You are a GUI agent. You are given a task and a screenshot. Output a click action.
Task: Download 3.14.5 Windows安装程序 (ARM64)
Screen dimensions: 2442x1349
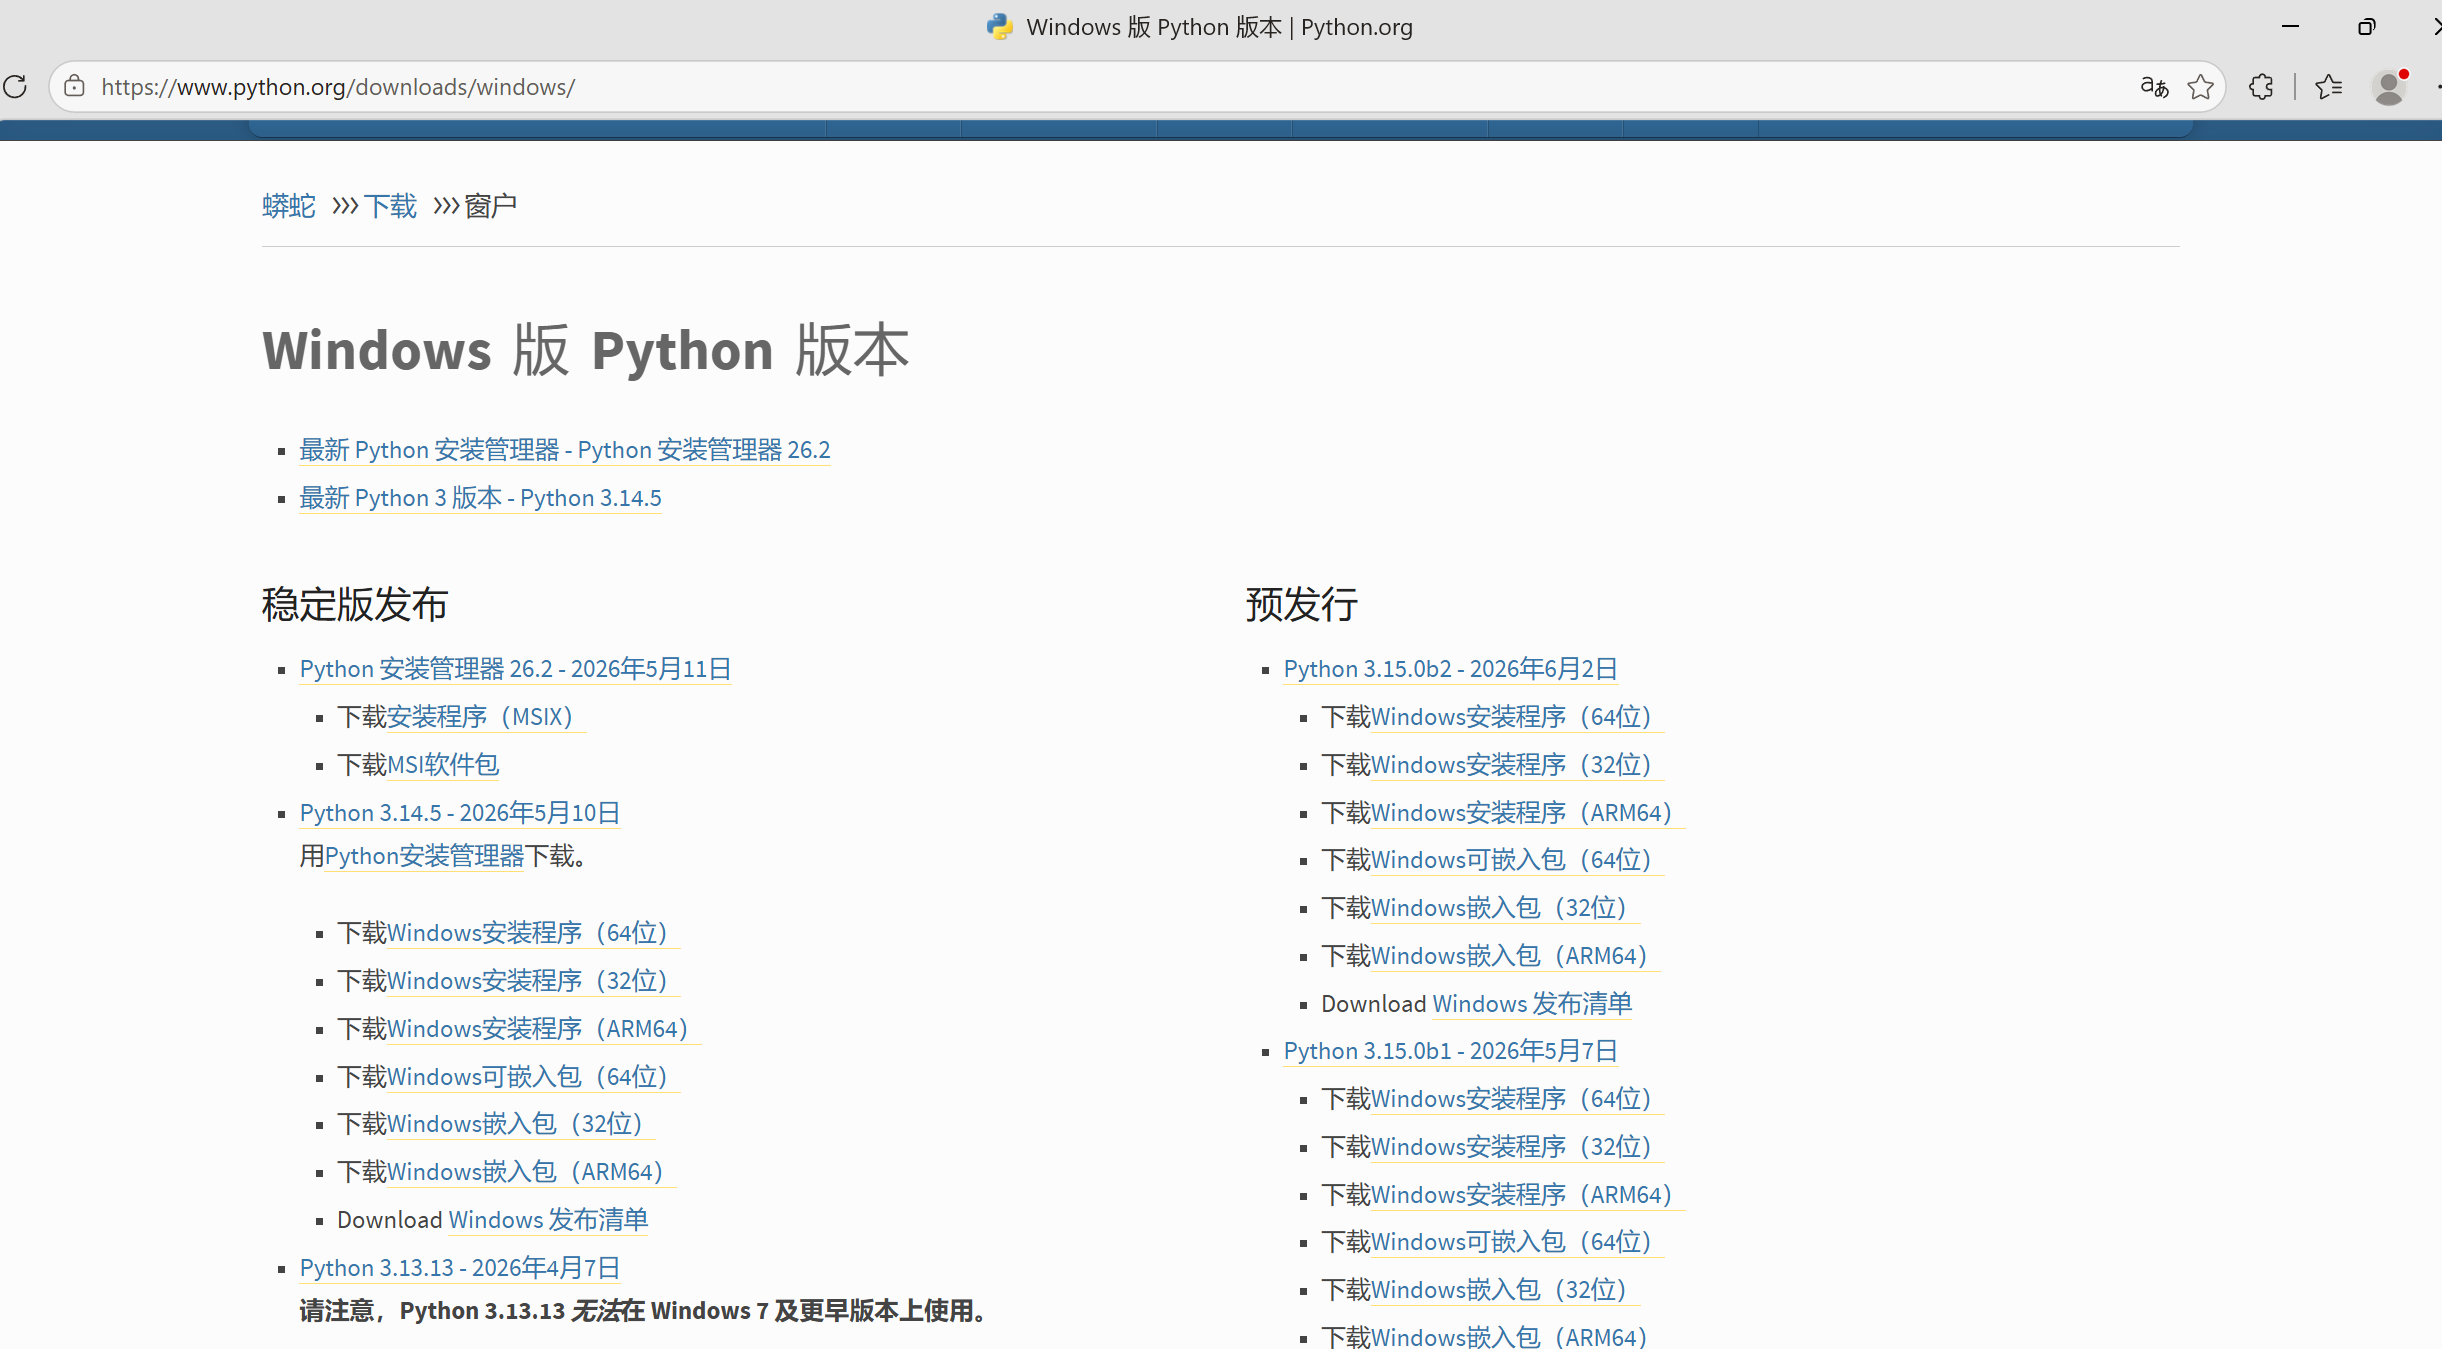click(x=543, y=1029)
